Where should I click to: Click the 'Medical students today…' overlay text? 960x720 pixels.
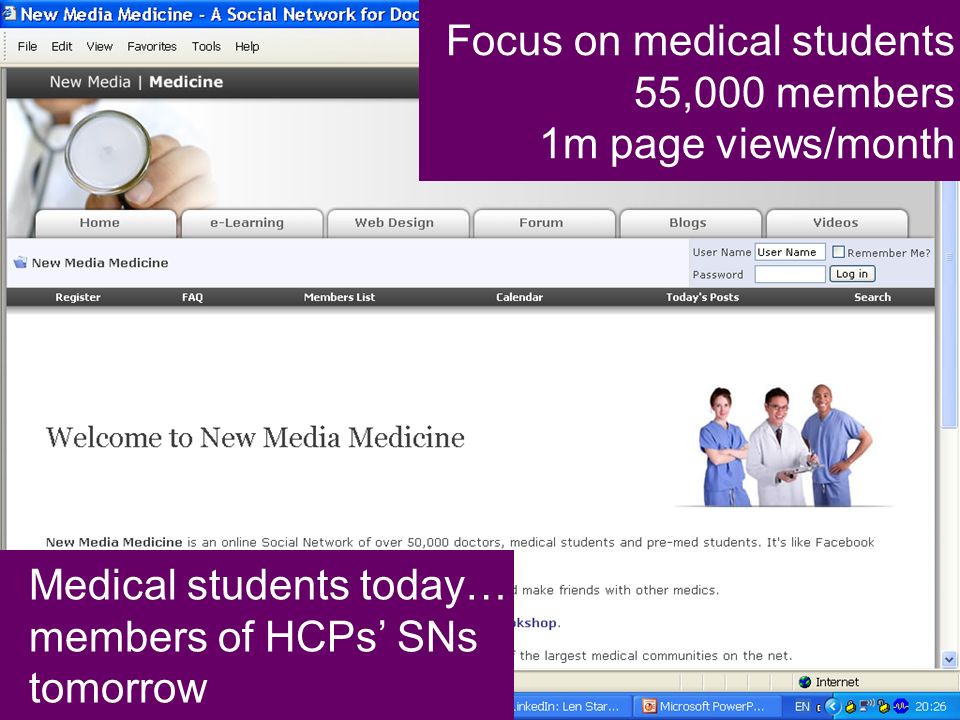tap(267, 585)
